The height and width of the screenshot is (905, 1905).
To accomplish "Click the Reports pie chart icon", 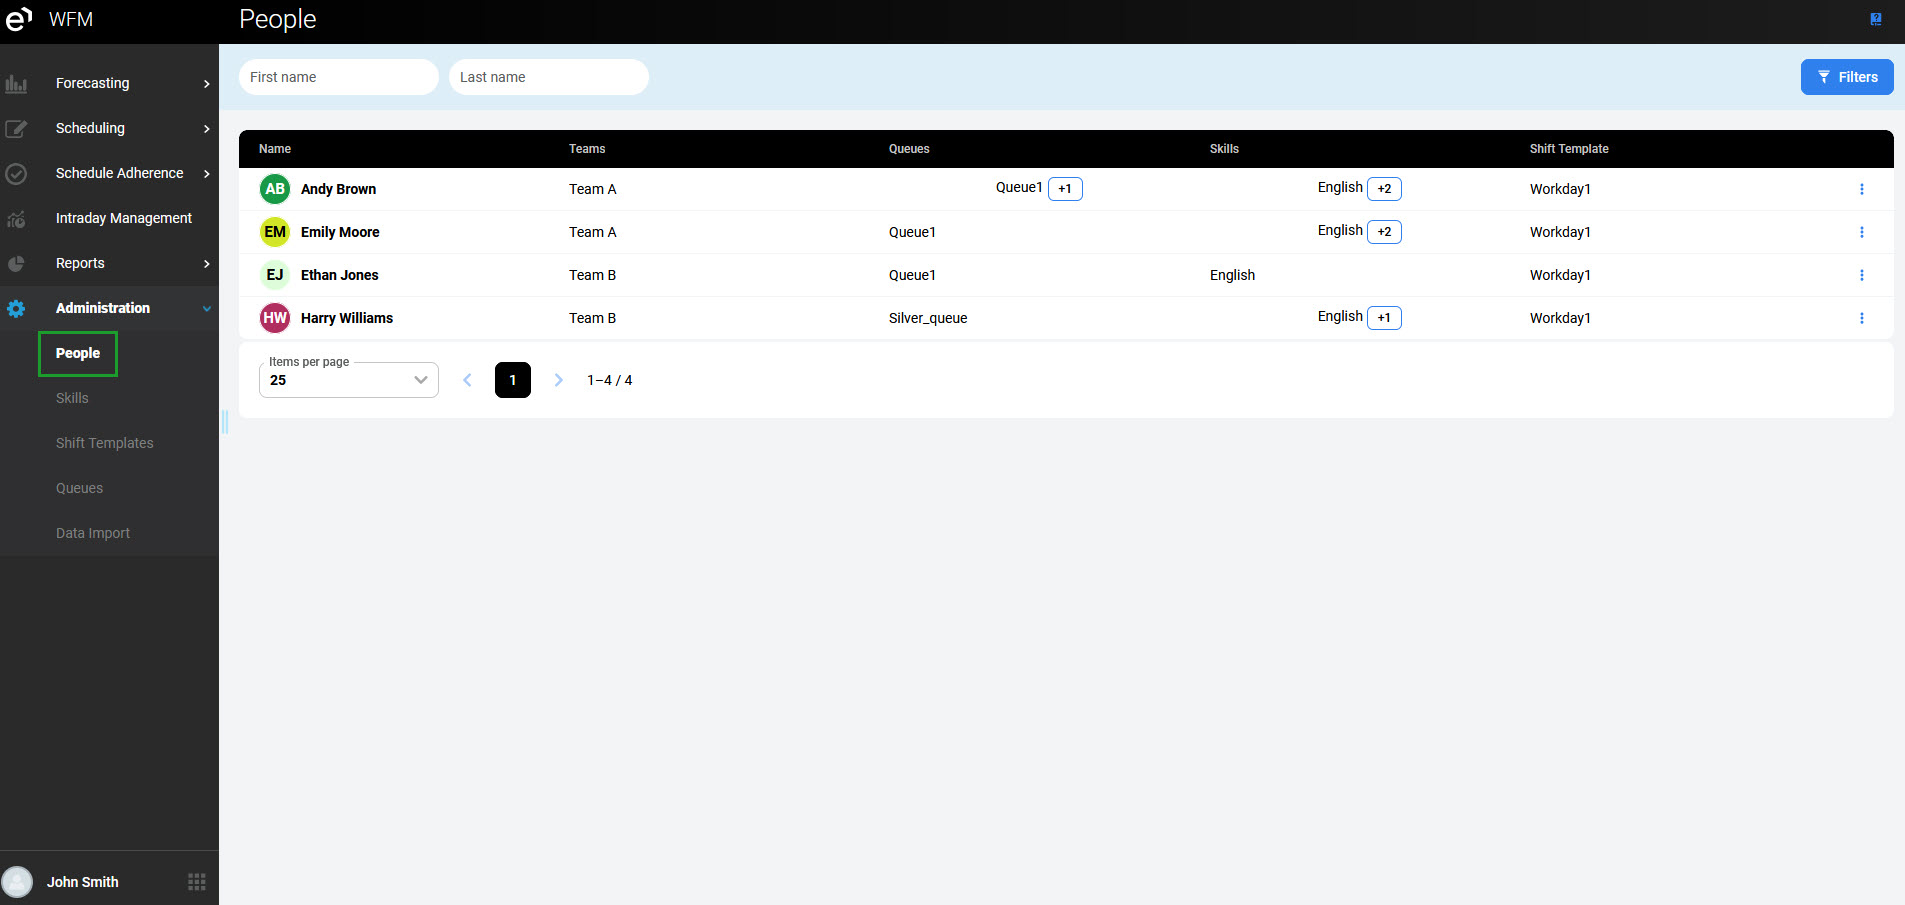I will click(x=16, y=264).
